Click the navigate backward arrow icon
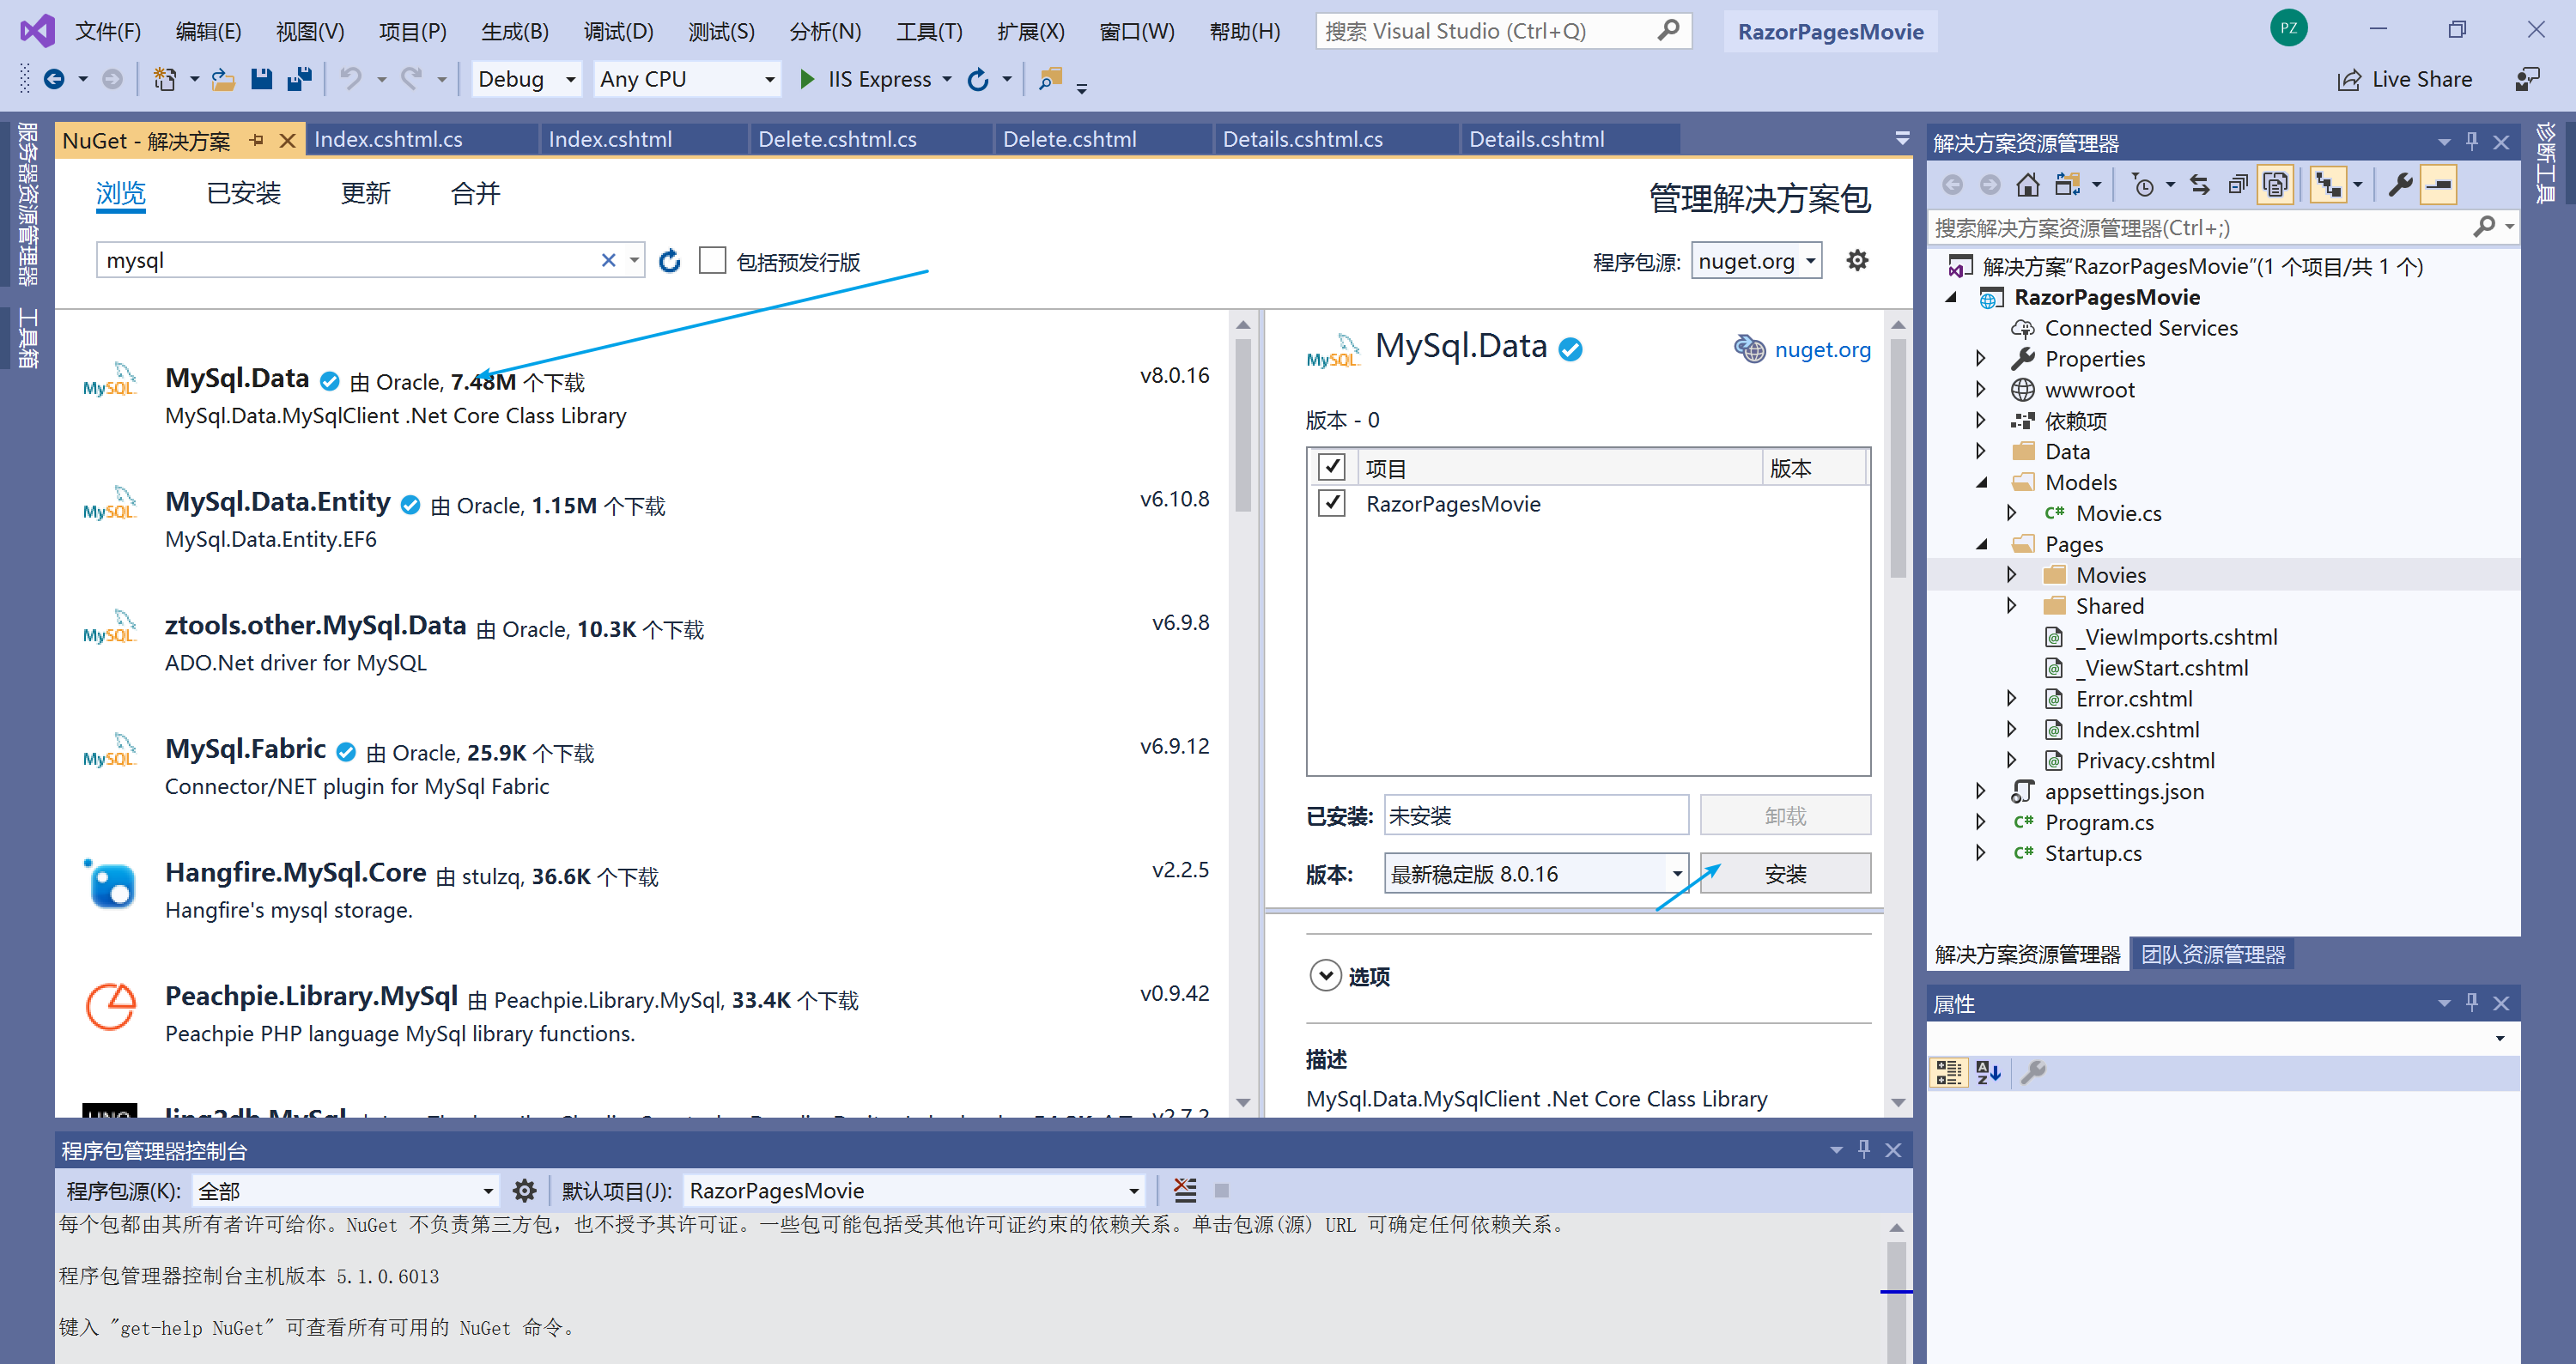 (x=55, y=79)
